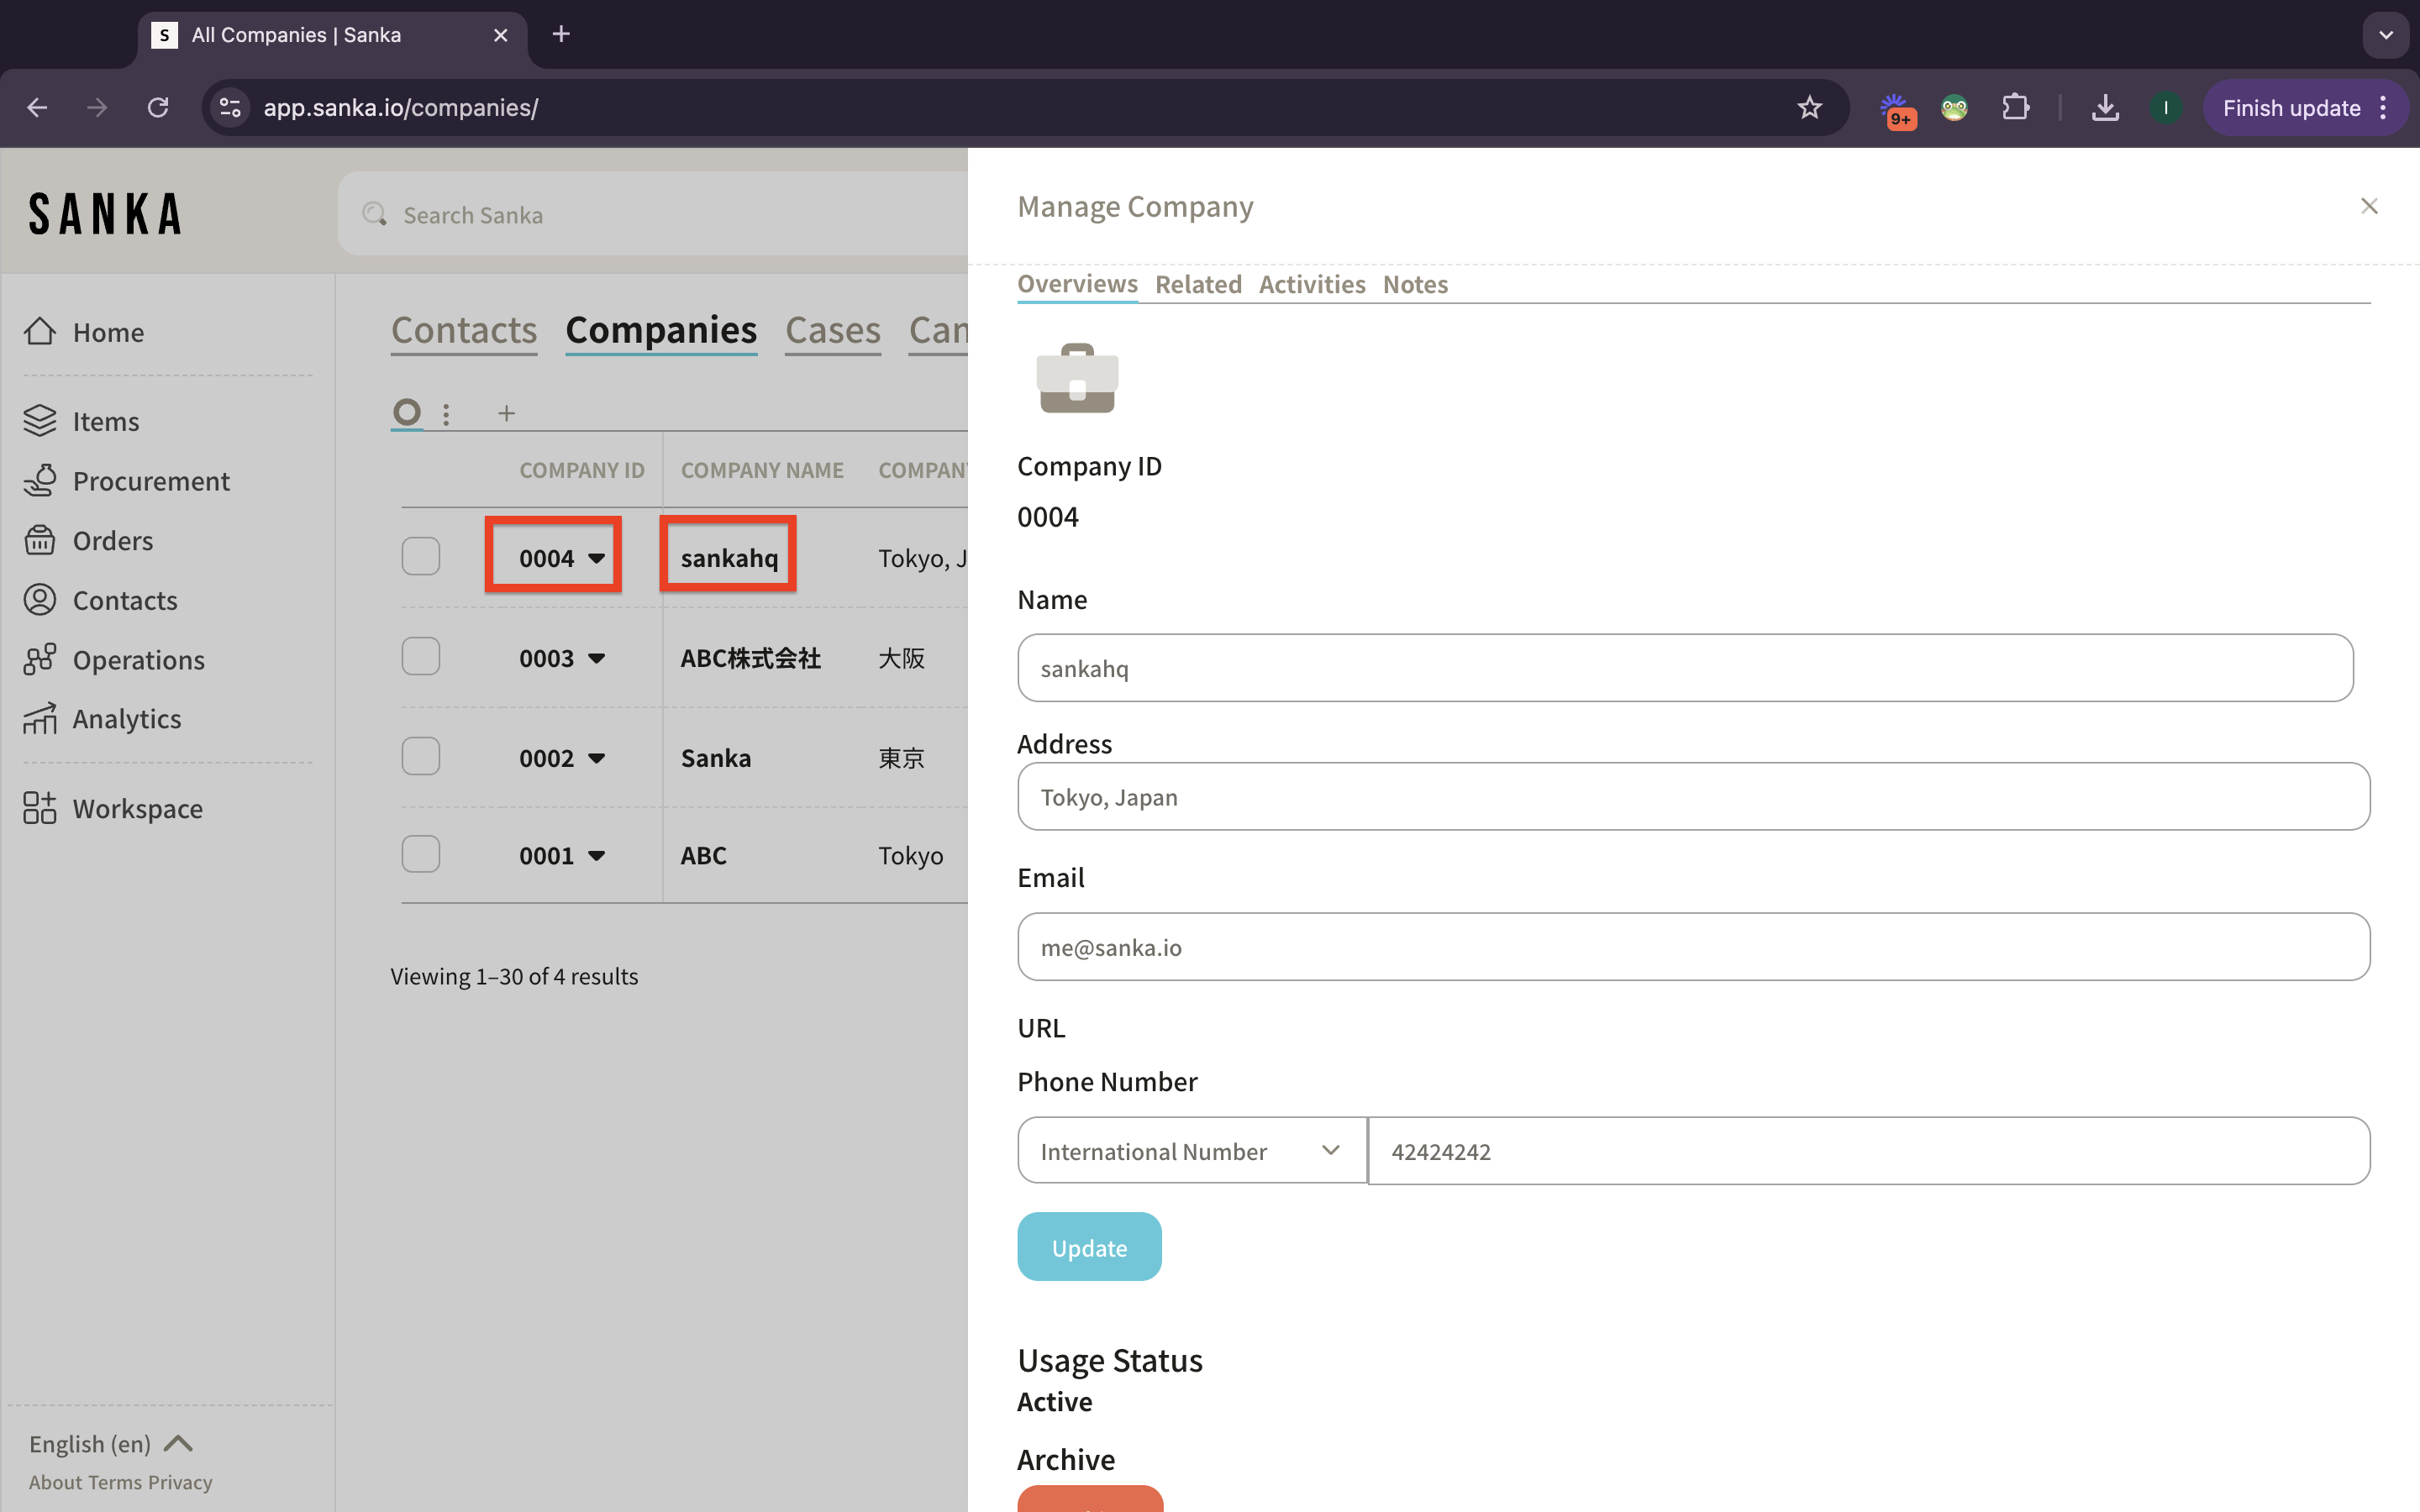The image size is (2420, 1512).
Task: Open Analytics using the chart icon
Action: (x=40, y=718)
